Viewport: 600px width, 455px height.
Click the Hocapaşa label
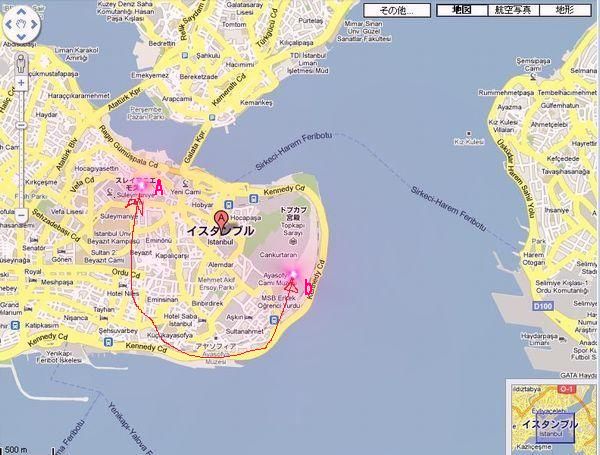246,218
